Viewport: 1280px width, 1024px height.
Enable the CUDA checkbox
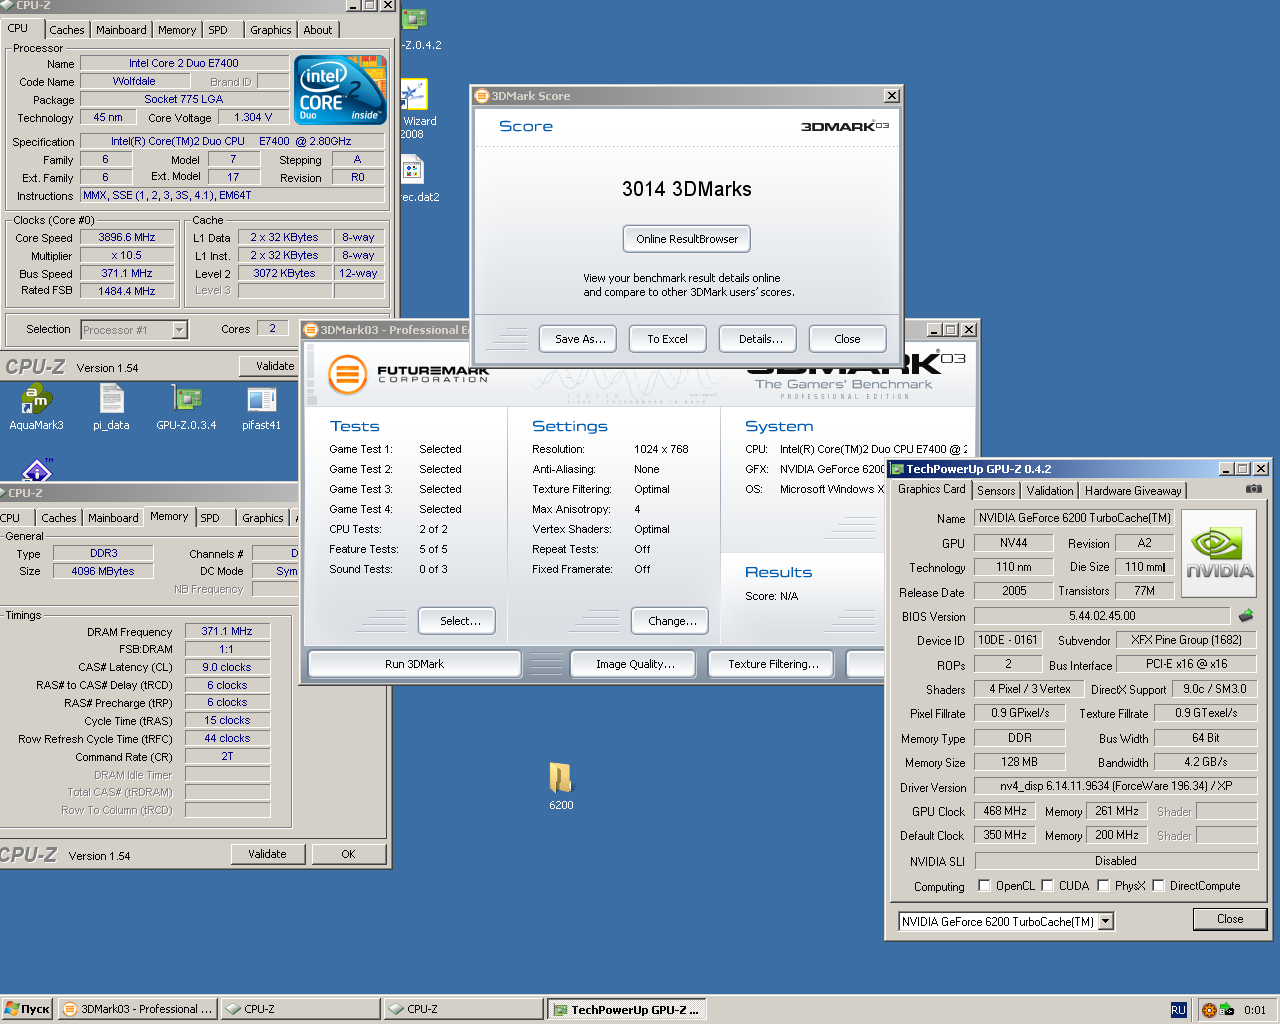(x=1047, y=885)
